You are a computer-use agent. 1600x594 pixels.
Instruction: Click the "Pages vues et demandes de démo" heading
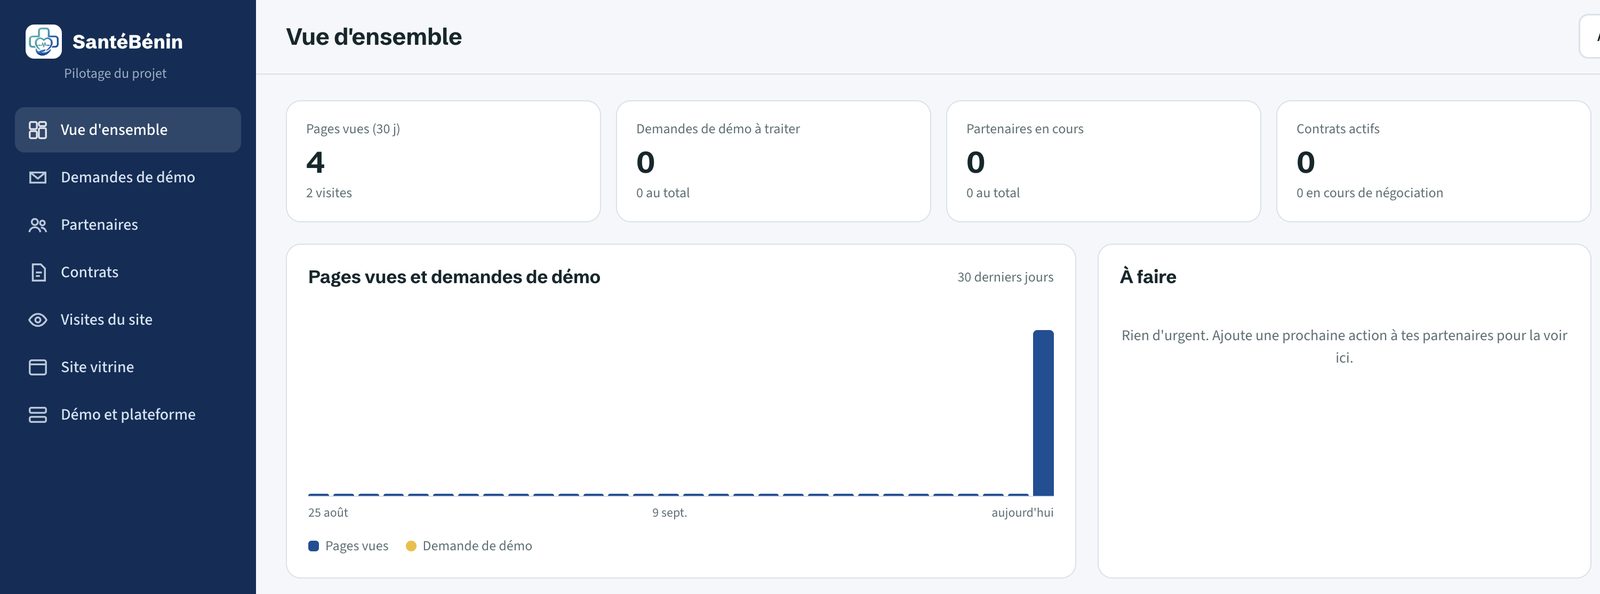point(454,277)
